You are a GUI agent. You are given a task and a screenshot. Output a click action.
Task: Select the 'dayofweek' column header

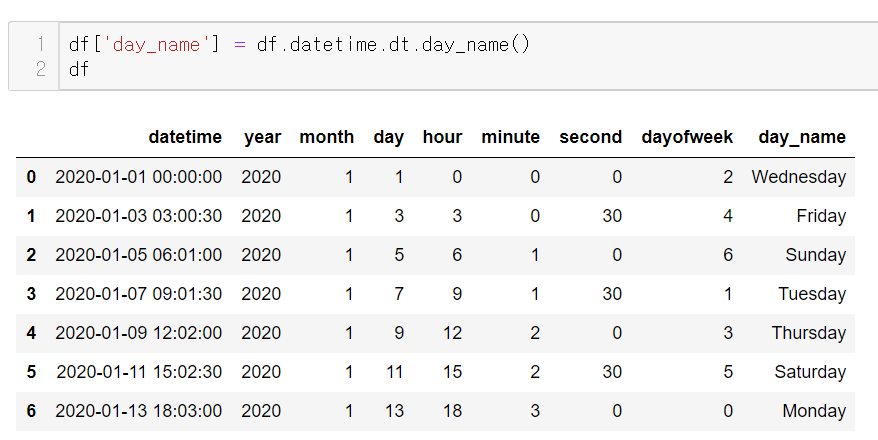click(x=687, y=137)
